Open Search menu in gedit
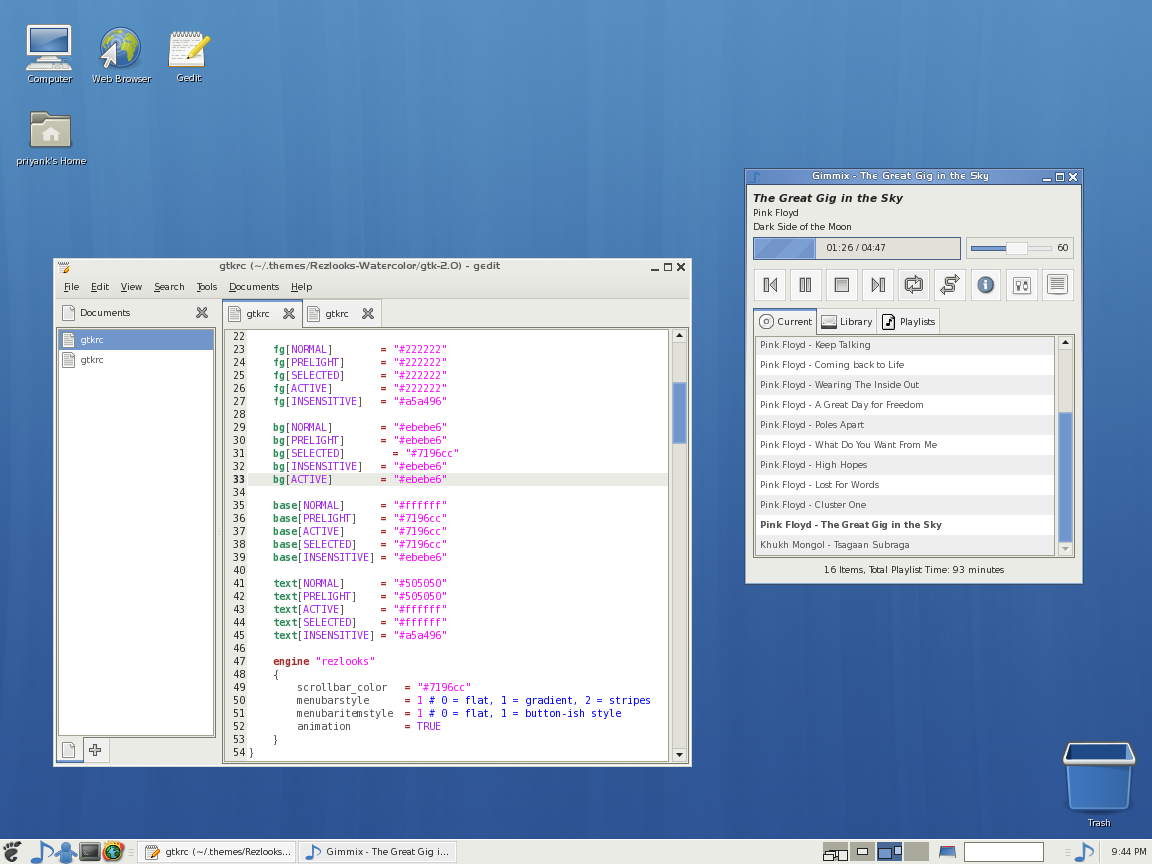 pyautogui.click(x=169, y=287)
